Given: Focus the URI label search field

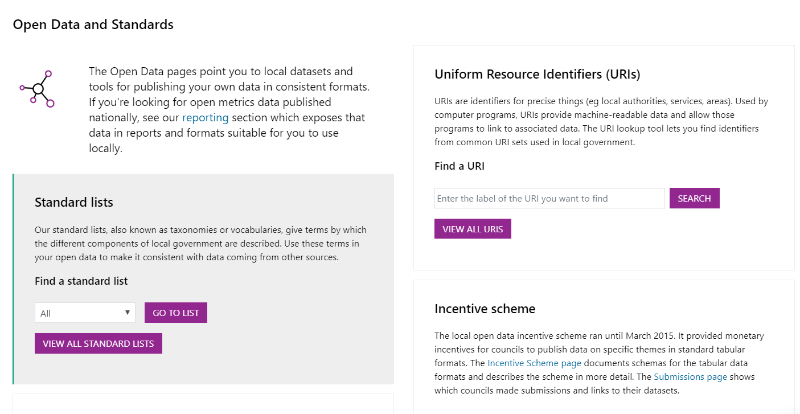Looking at the screenshot, I should point(549,199).
